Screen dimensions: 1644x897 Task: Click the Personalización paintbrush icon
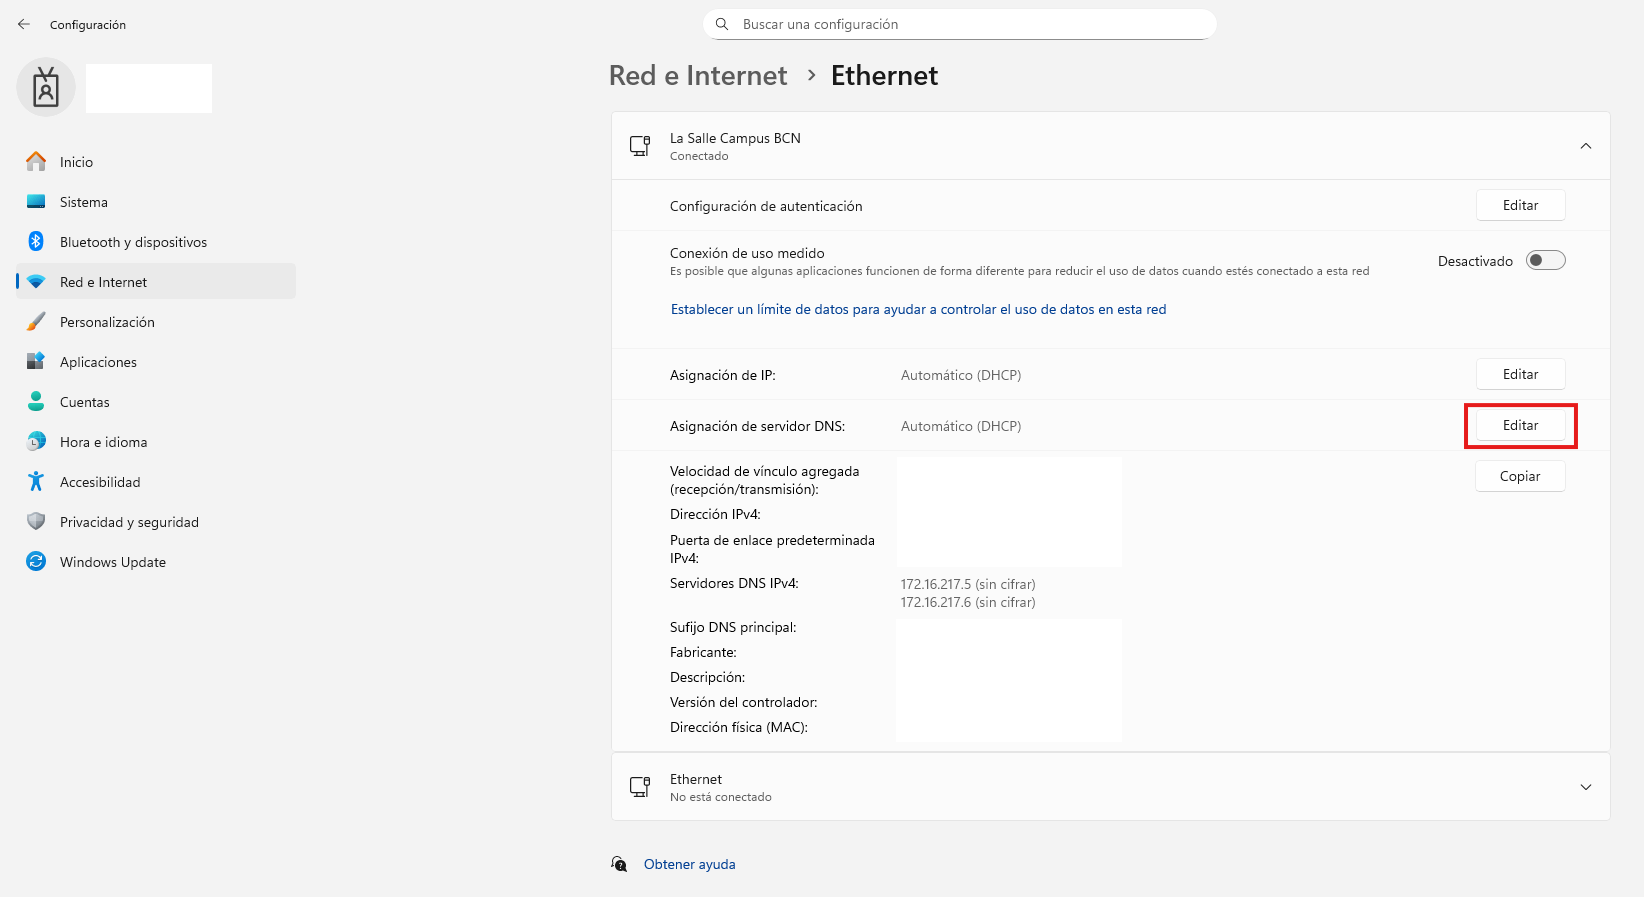pyautogui.click(x=36, y=321)
